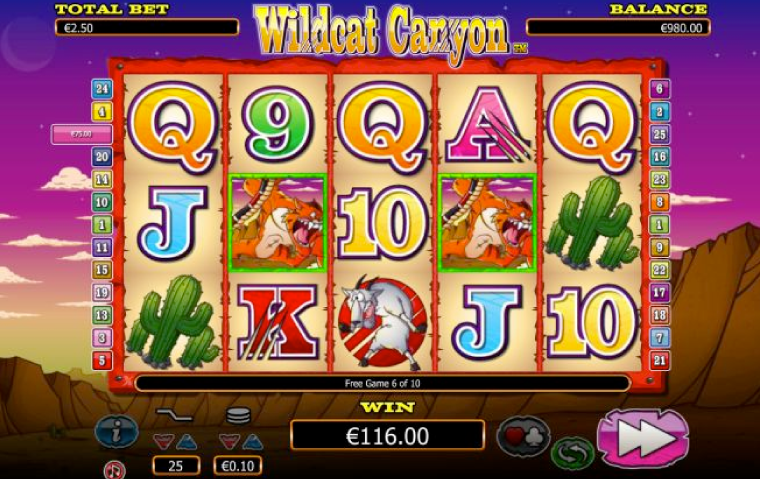This screenshot has width=760, height=479.
Task: Increase coin value arrow
Action: coord(253,442)
